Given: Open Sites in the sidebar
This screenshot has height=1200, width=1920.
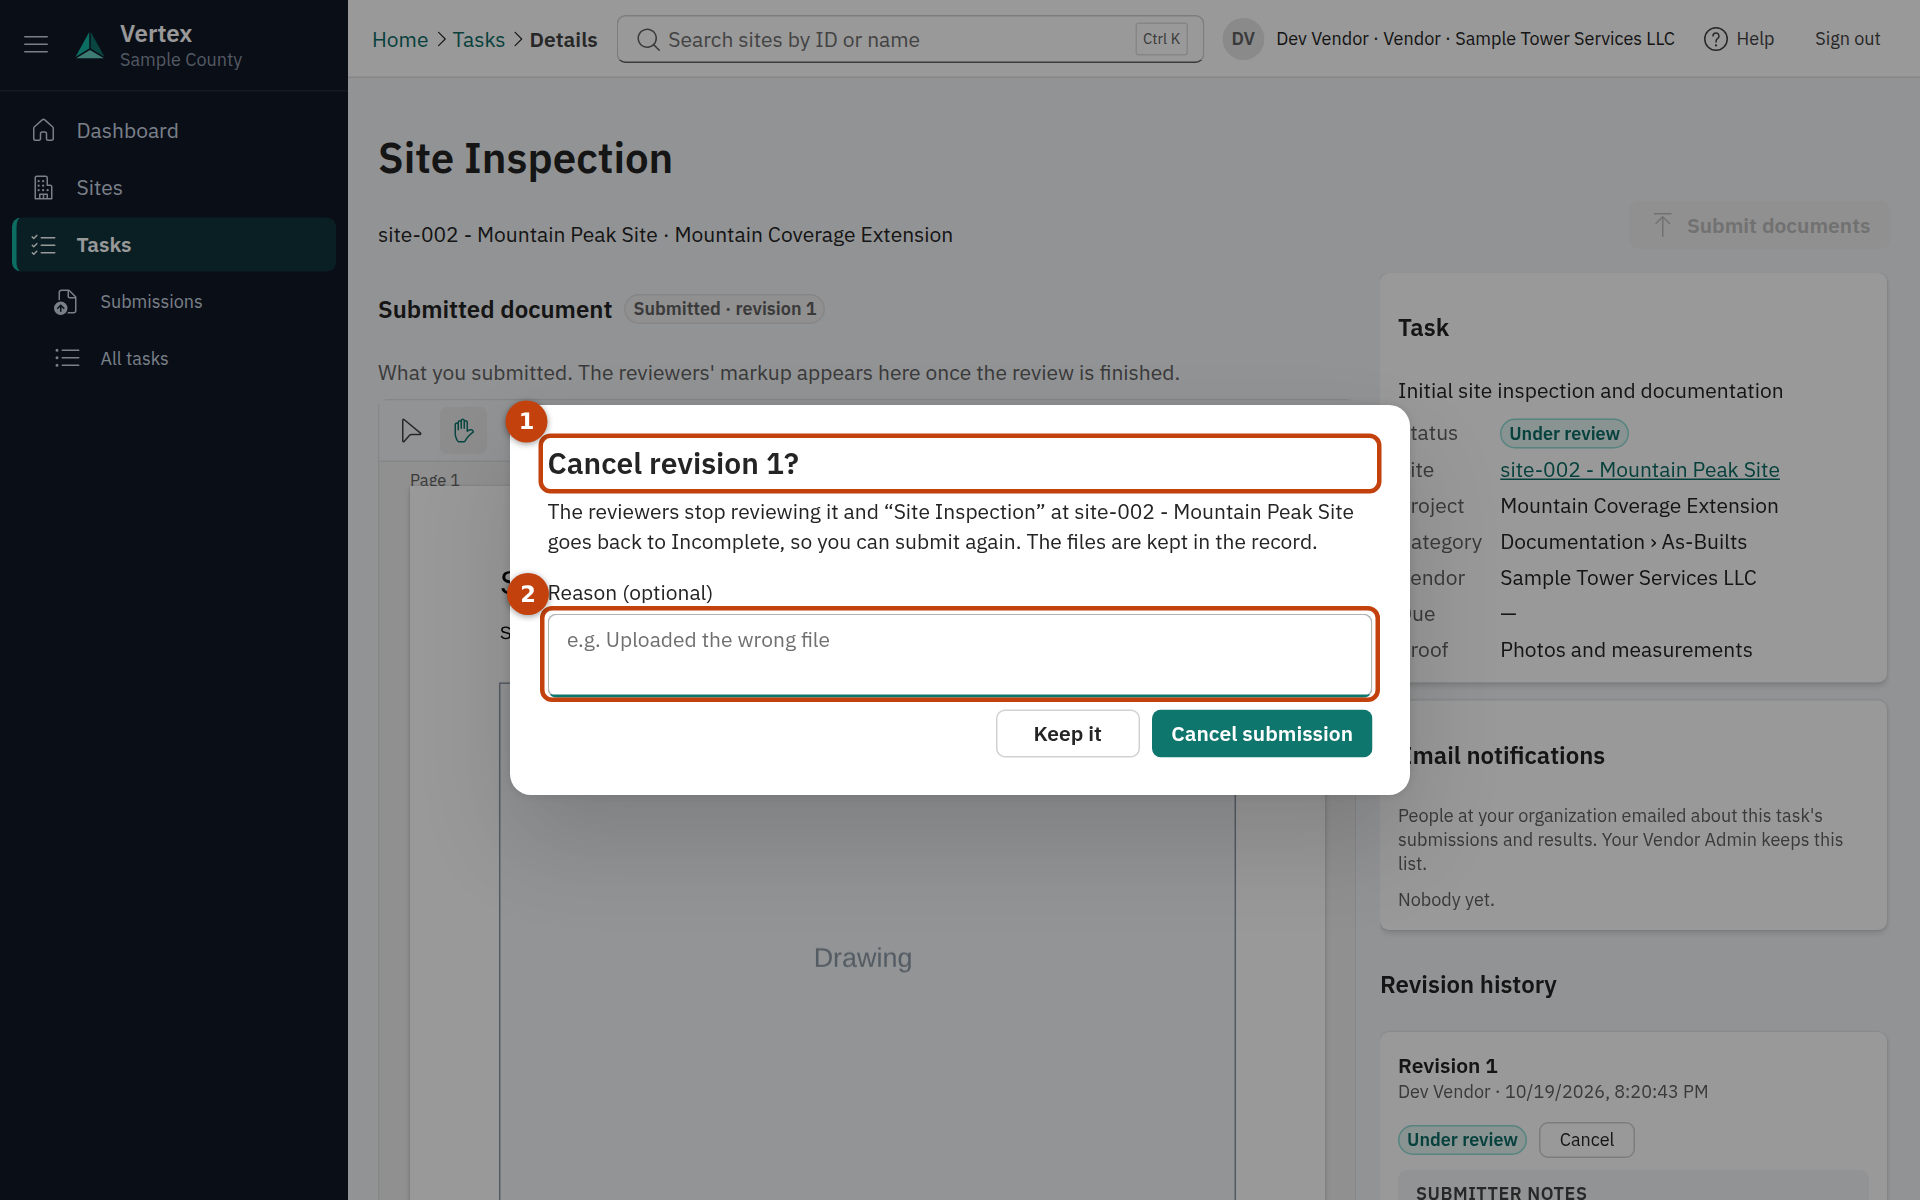Looking at the screenshot, I should click(x=174, y=188).
